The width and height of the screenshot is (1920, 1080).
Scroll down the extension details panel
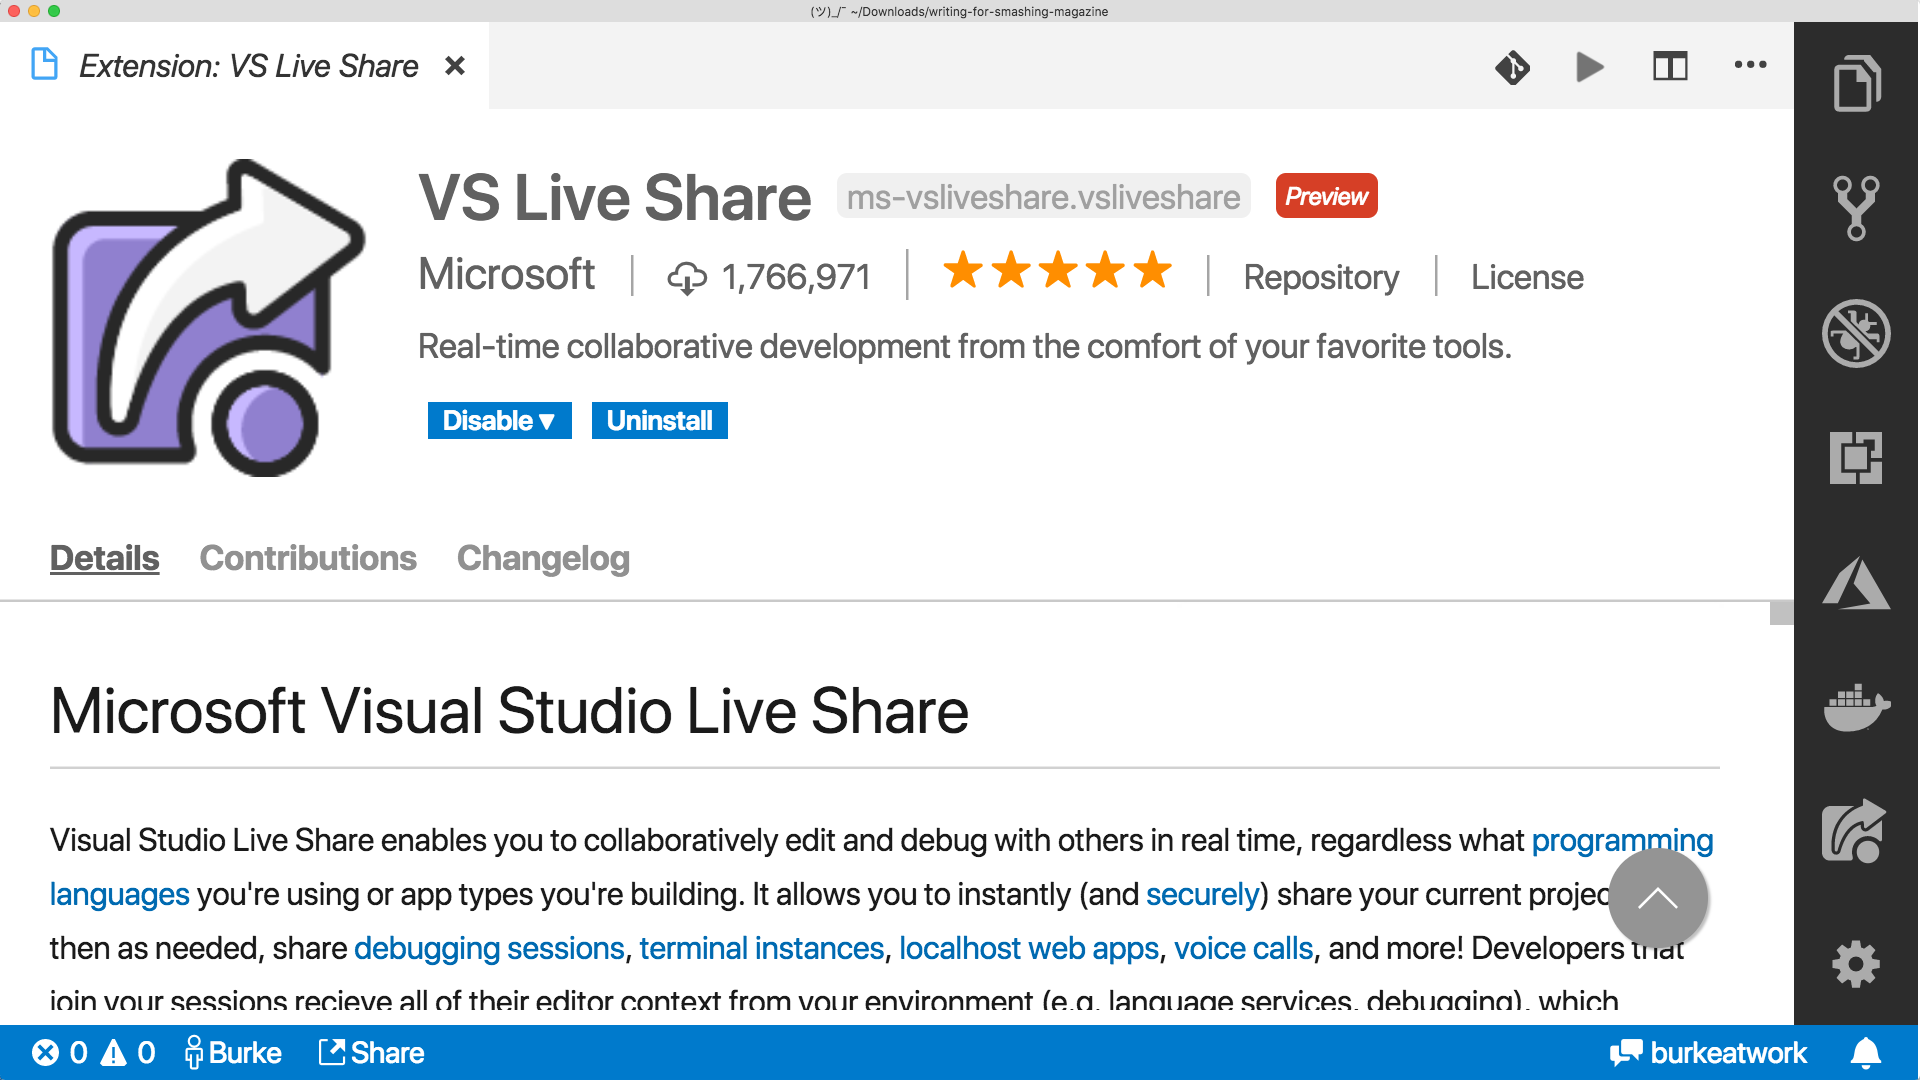tap(1779, 791)
